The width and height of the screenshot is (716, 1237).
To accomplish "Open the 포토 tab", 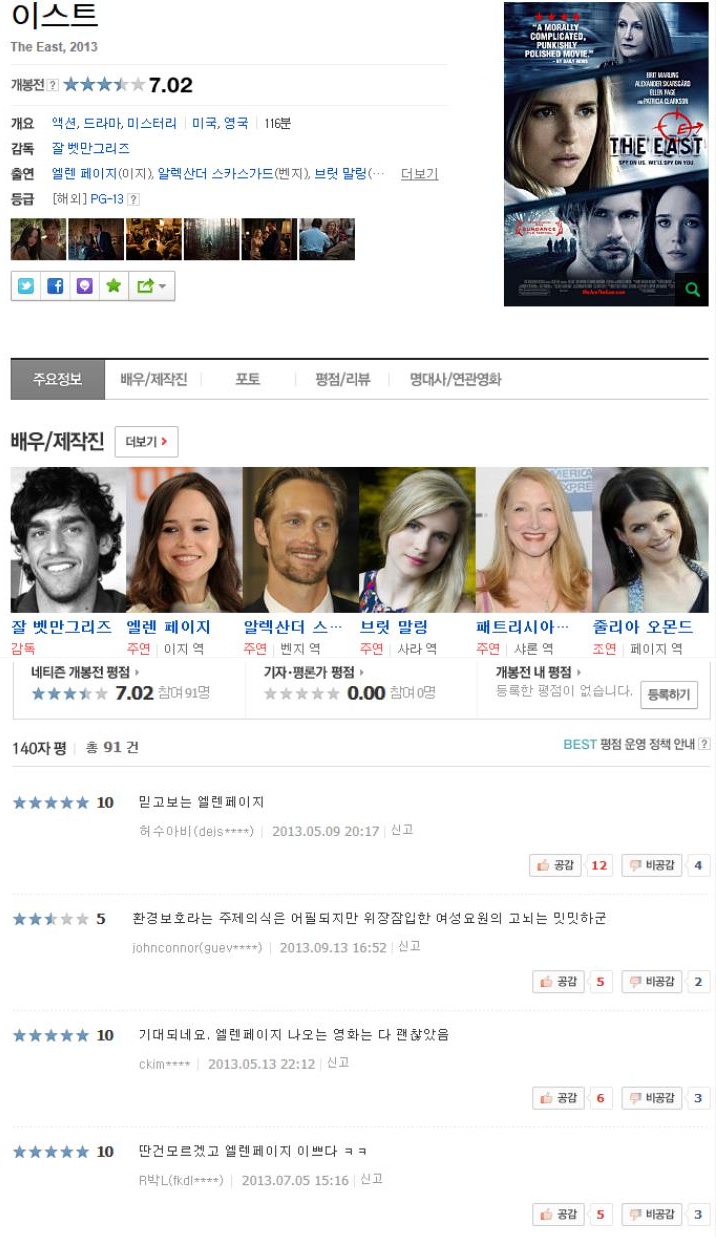I will coord(247,379).
